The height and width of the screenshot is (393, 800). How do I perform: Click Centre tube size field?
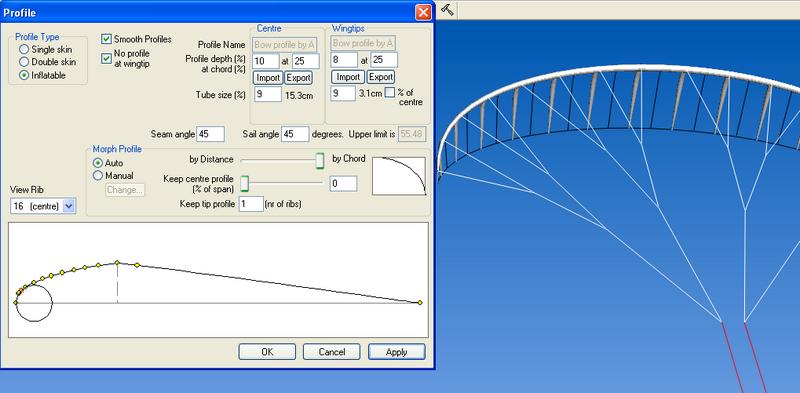pos(268,94)
